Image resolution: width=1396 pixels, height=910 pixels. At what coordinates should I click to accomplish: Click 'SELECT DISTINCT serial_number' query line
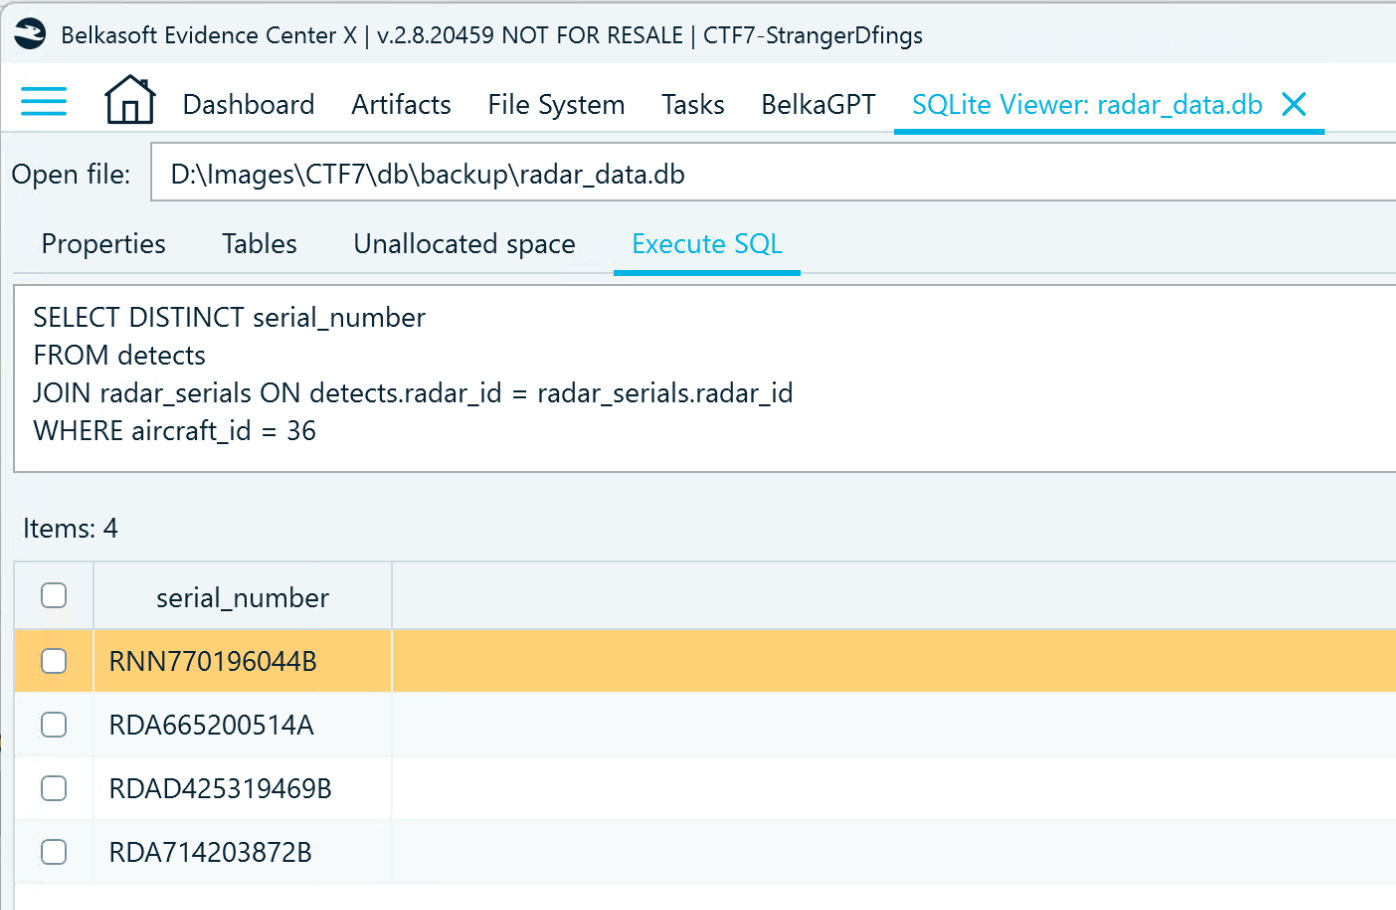(x=229, y=317)
